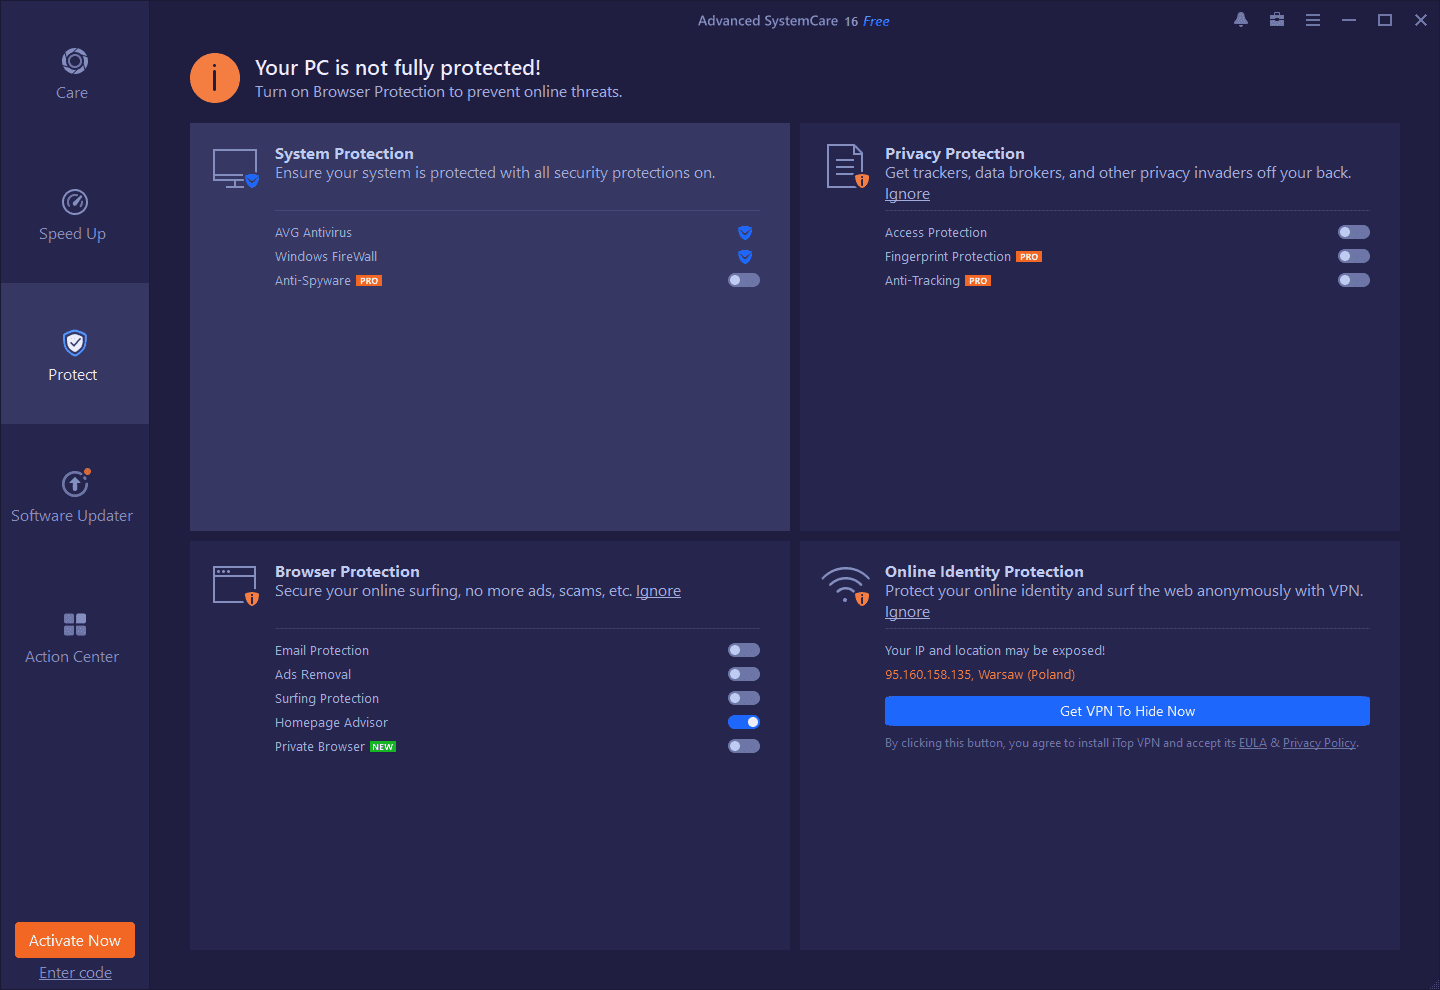This screenshot has height=990, width=1440.
Task: Toggle the Fingerprint Protection switch
Action: [1354, 256]
